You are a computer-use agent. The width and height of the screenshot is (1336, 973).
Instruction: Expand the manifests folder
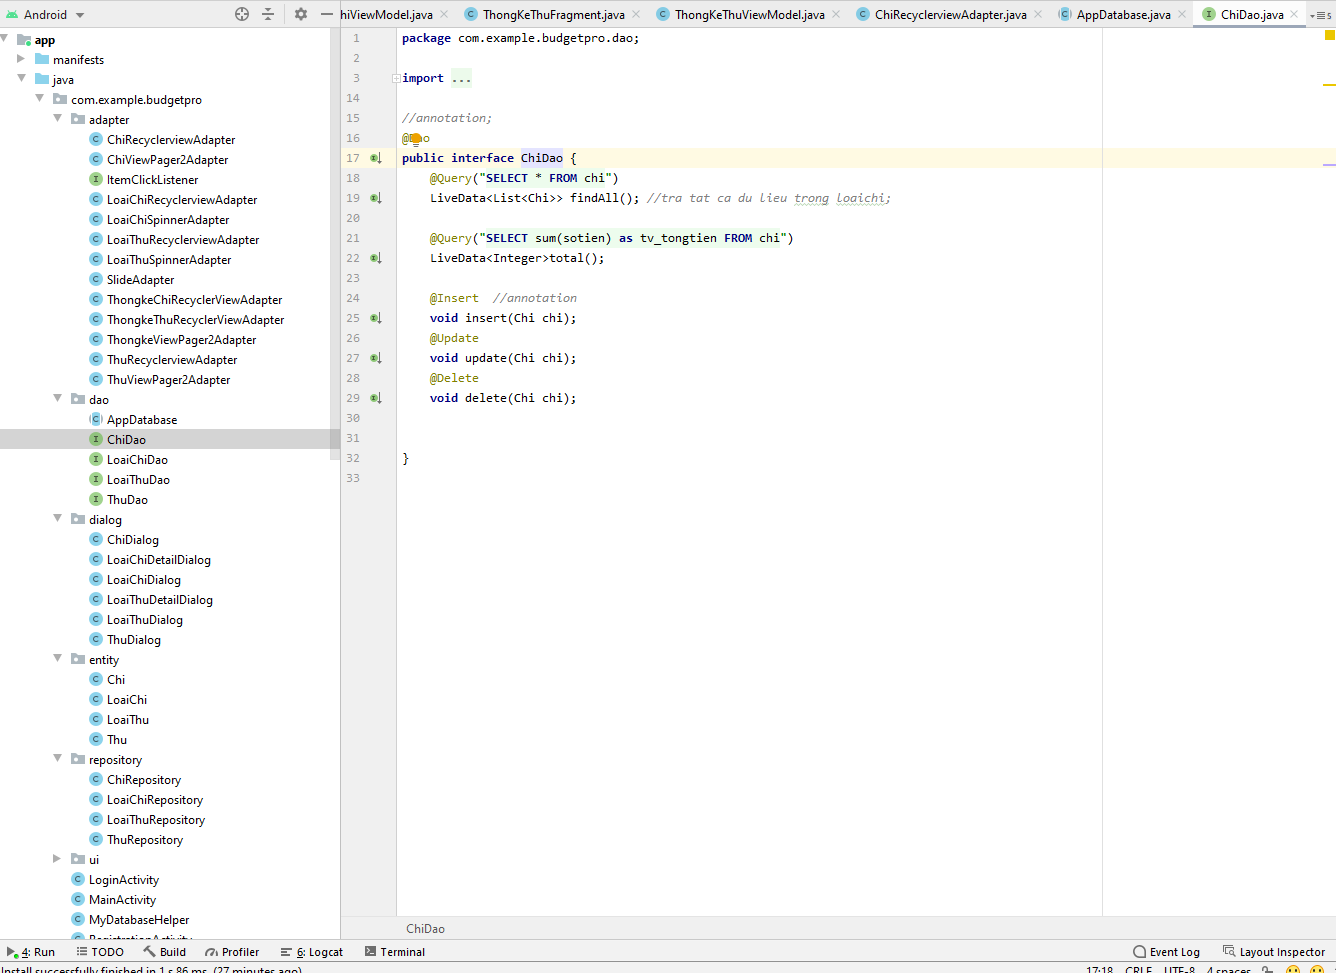point(21,59)
